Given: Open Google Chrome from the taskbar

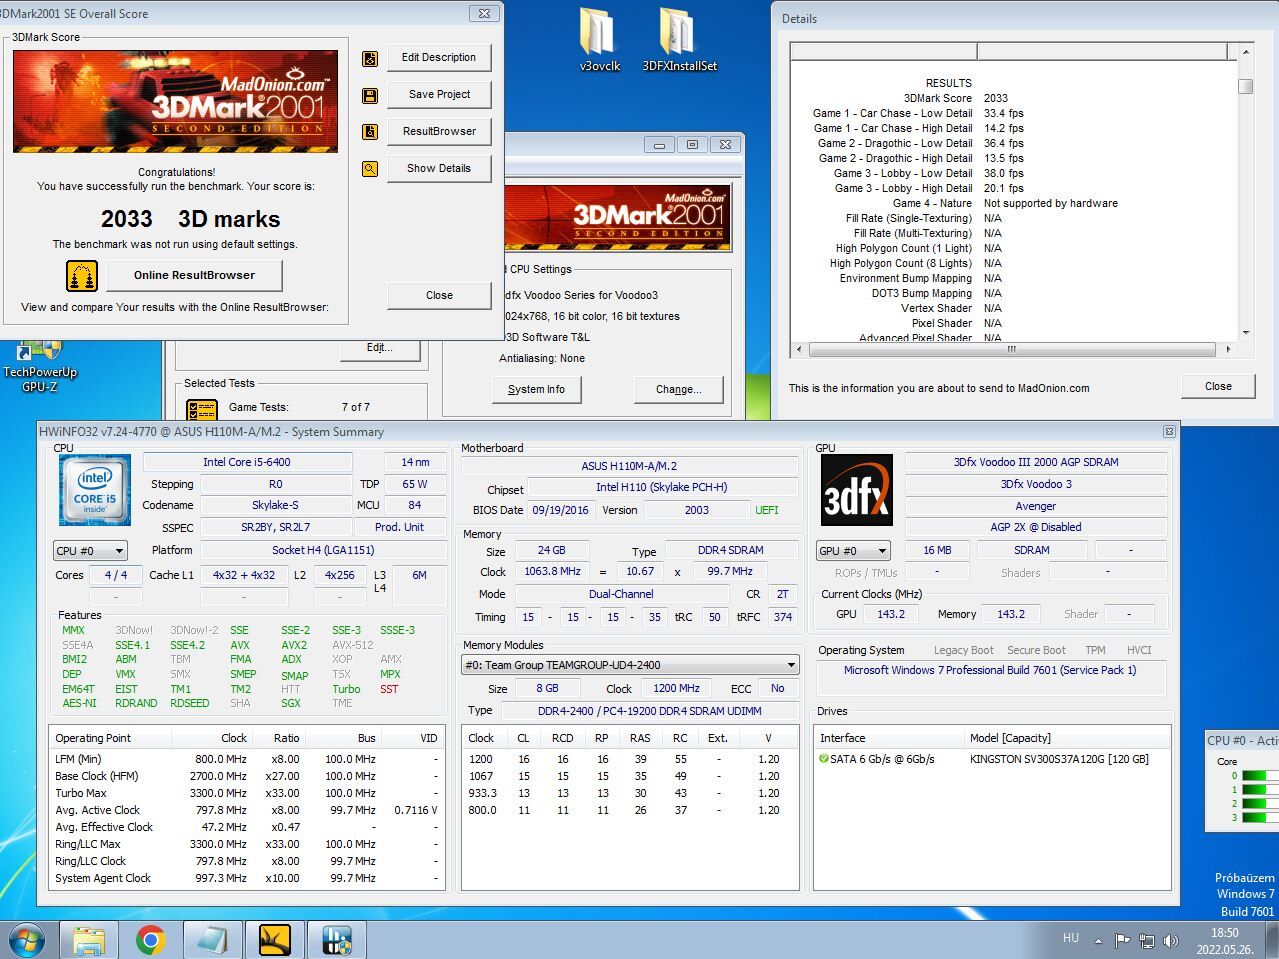Looking at the screenshot, I should (x=151, y=940).
